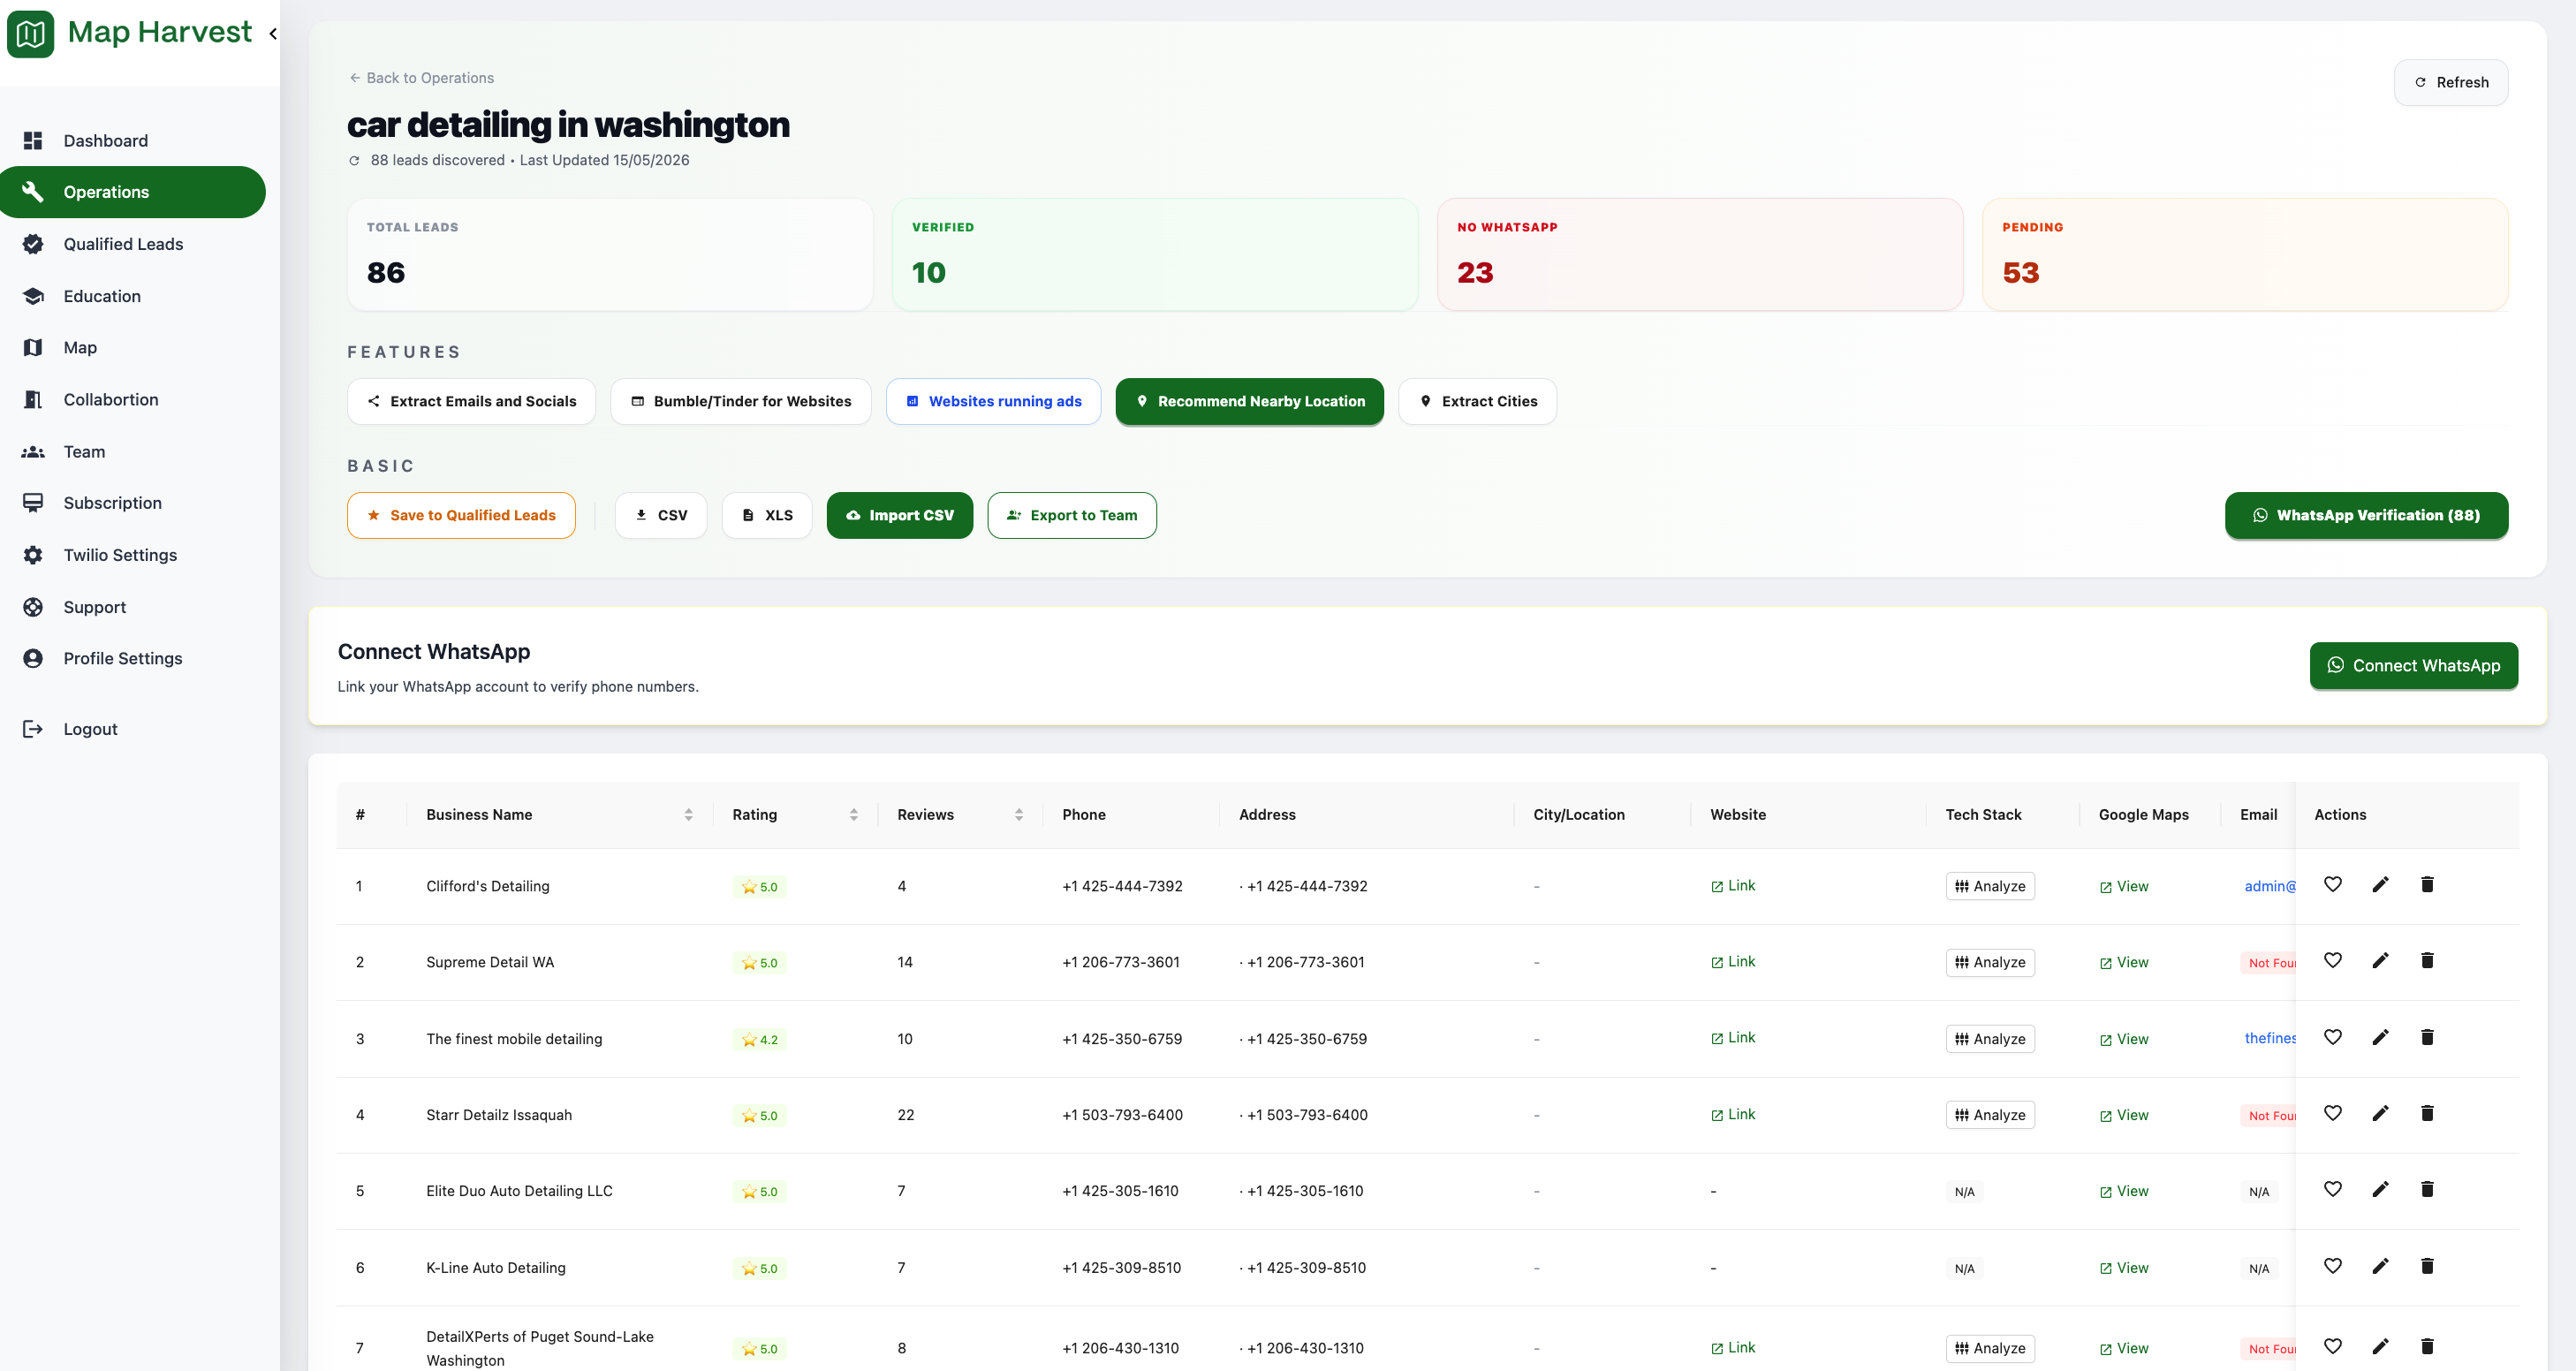Favorite Supreme Detail WA lead
2576x1371 pixels.
tap(2332, 960)
